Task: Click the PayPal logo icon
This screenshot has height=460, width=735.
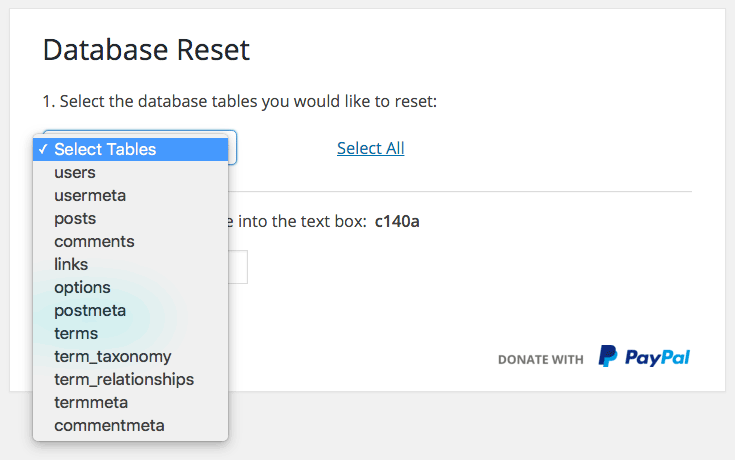Action: click(608, 356)
